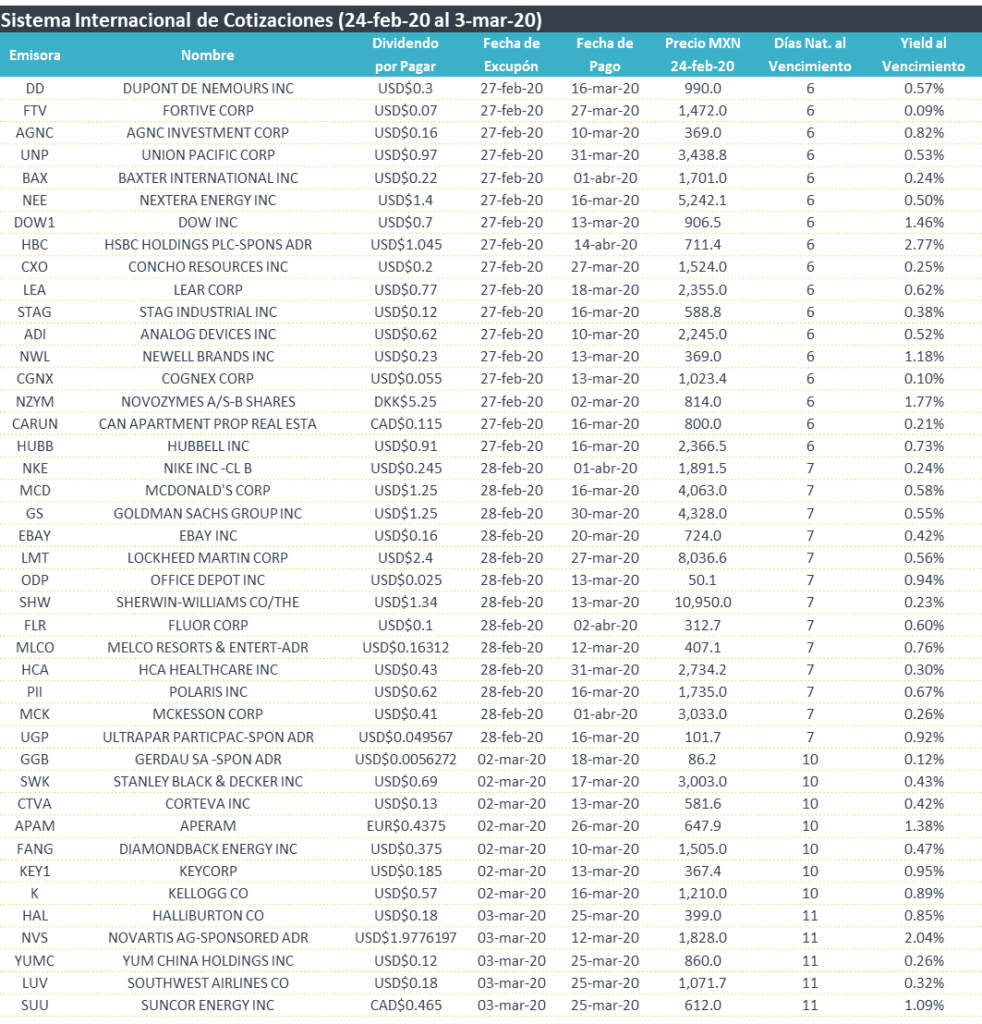The image size is (982, 1024).
Task: Click the 'Yield al Vencimiento' column header
Action: click(x=923, y=55)
